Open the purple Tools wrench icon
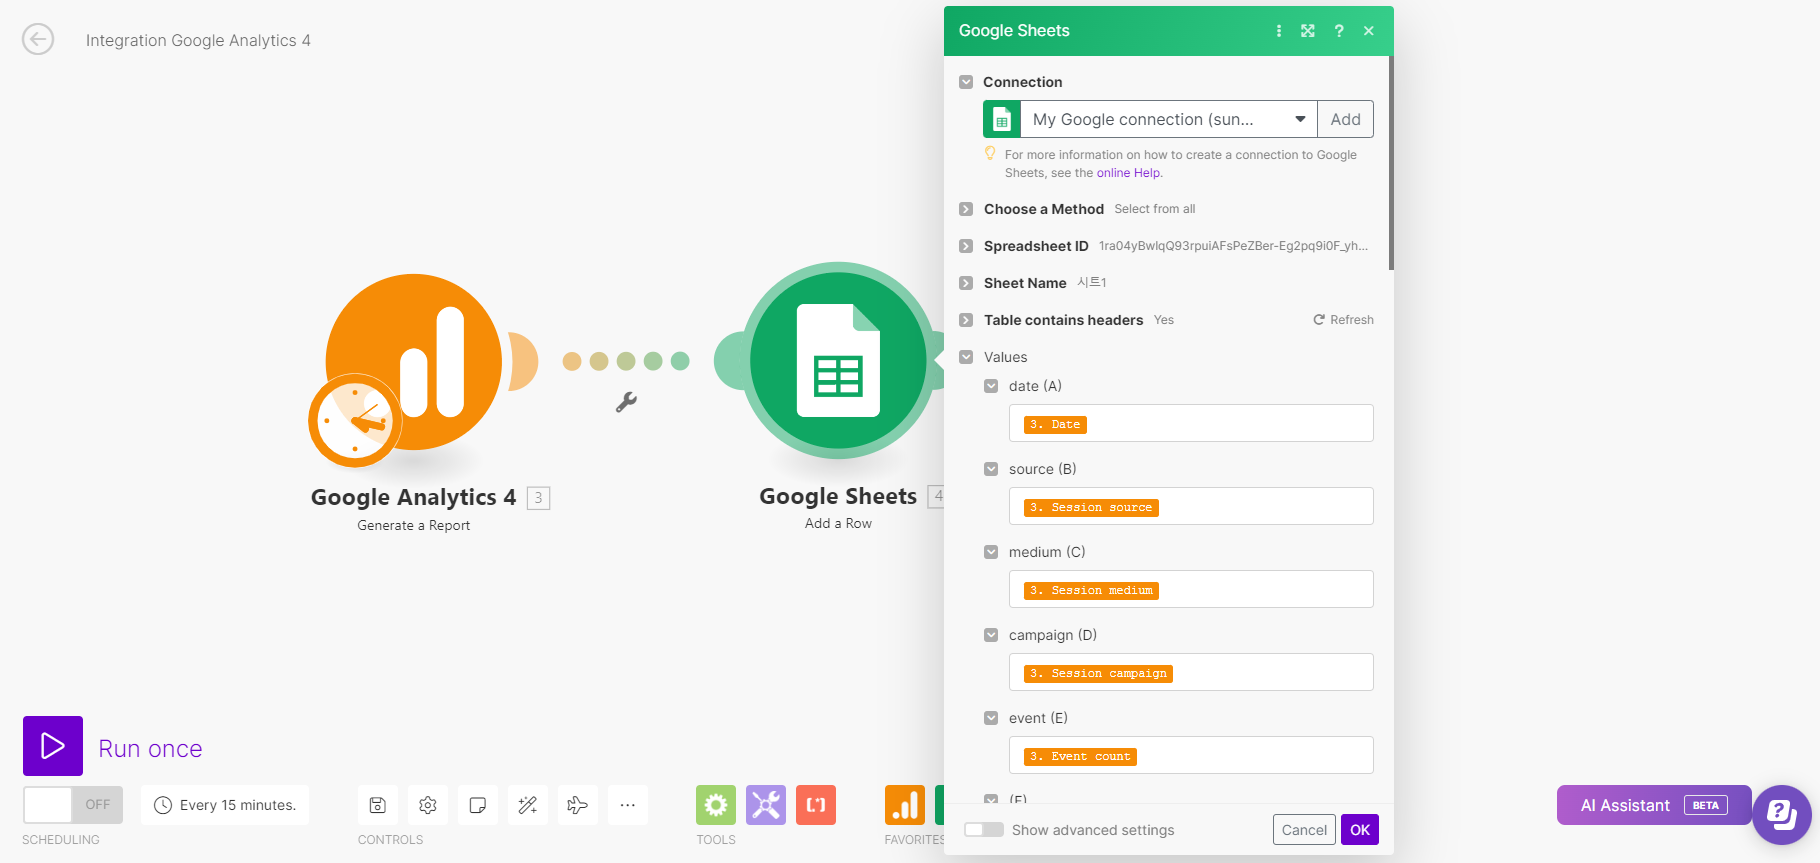1820x863 pixels. pyautogui.click(x=766, y=805)
